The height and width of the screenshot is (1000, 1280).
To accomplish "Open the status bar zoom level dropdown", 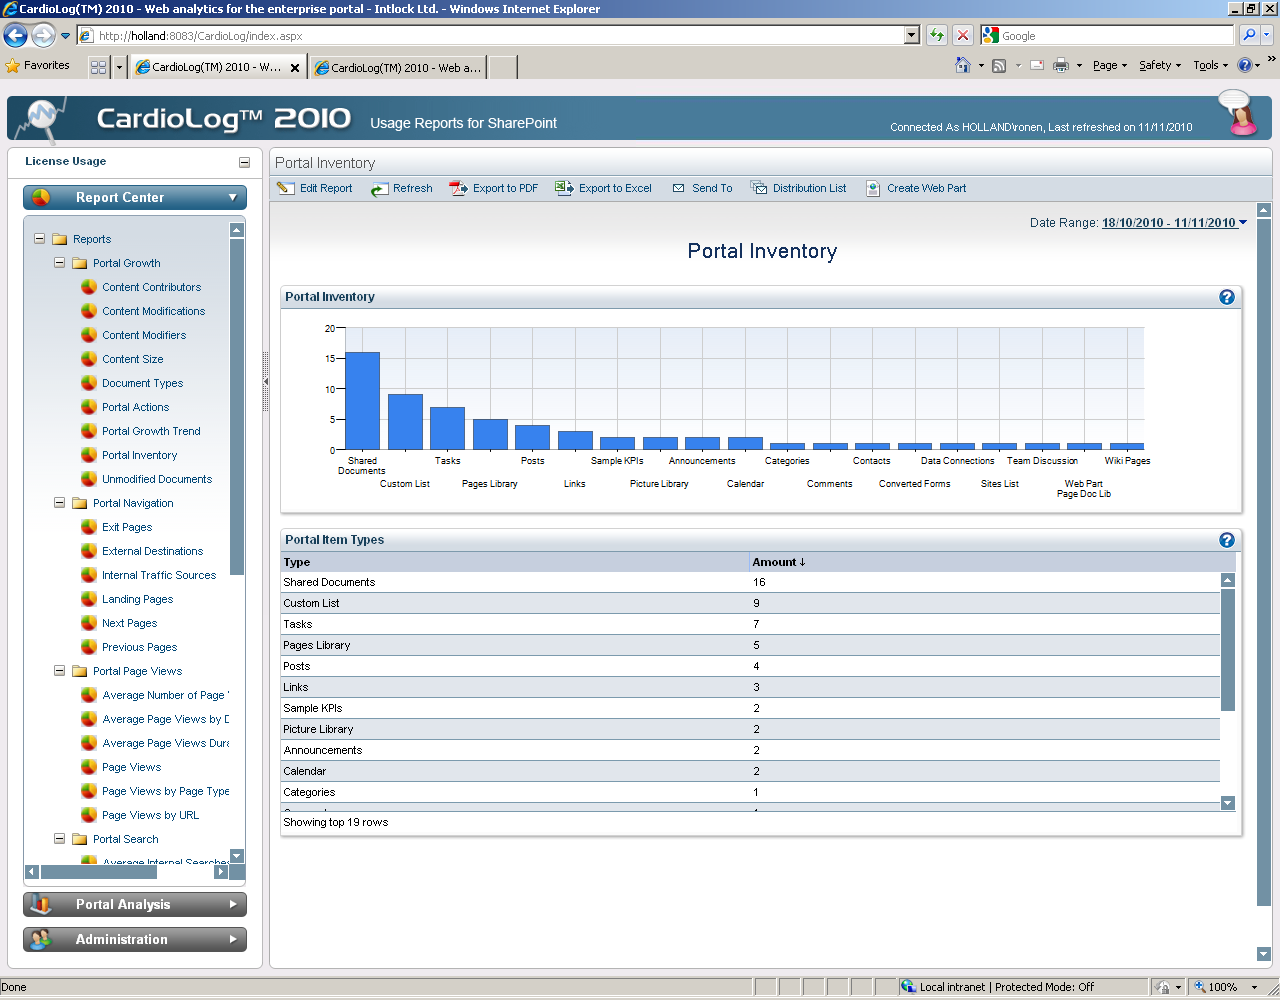I will (x=1254, y=987).
